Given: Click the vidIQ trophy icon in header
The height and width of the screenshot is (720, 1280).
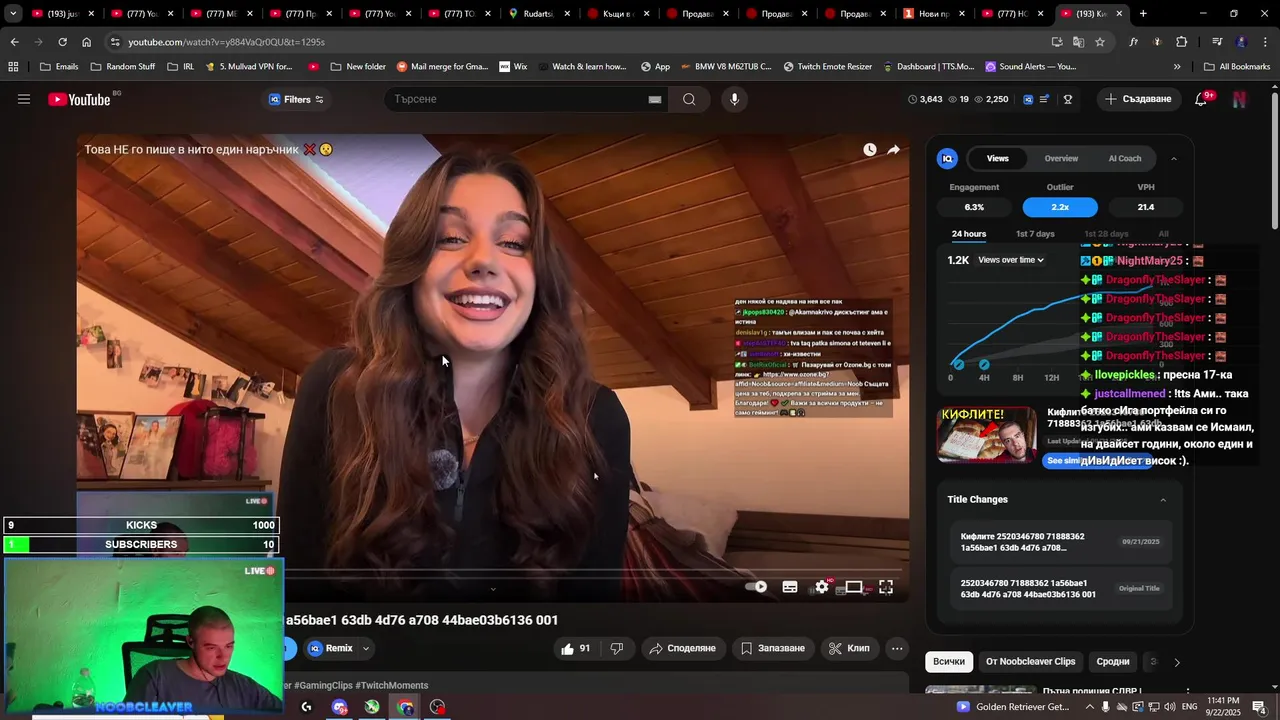Looking at the screenshot, I should point(1068,99).
